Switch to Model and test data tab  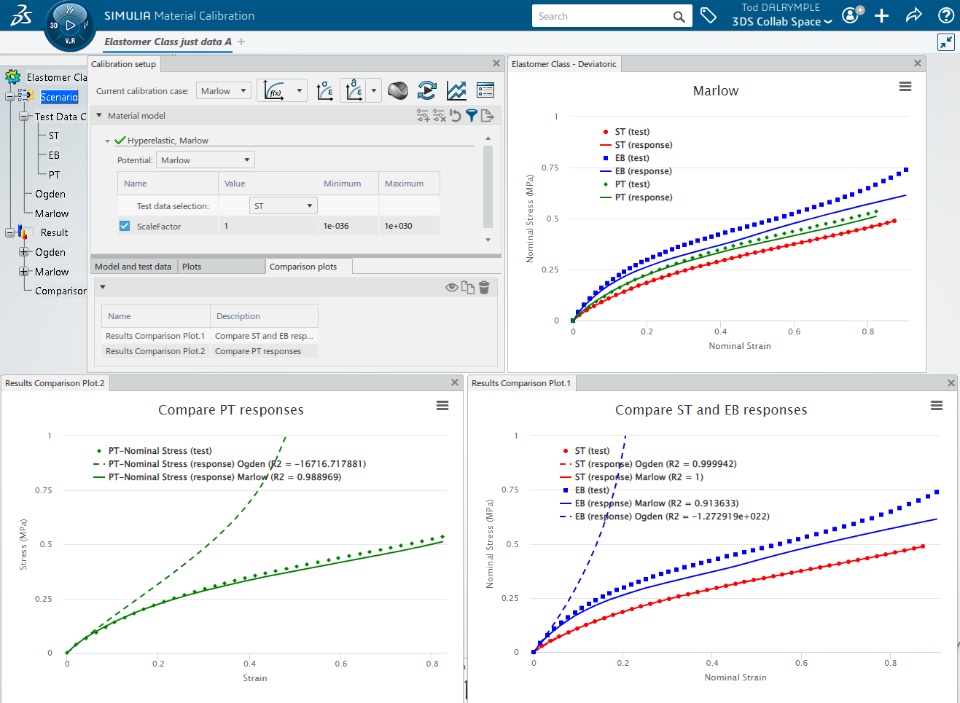[x=133, y=266]
